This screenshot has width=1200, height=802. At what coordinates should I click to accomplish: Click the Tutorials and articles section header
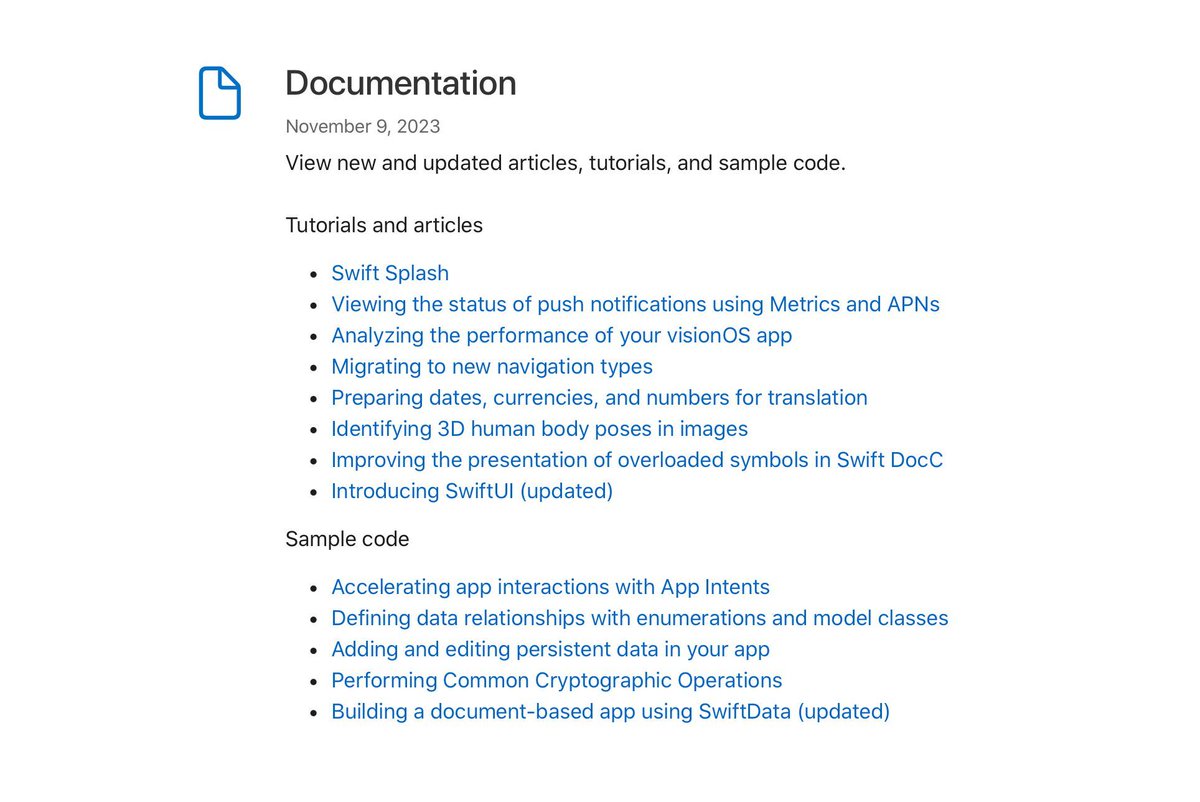point(384,224)
